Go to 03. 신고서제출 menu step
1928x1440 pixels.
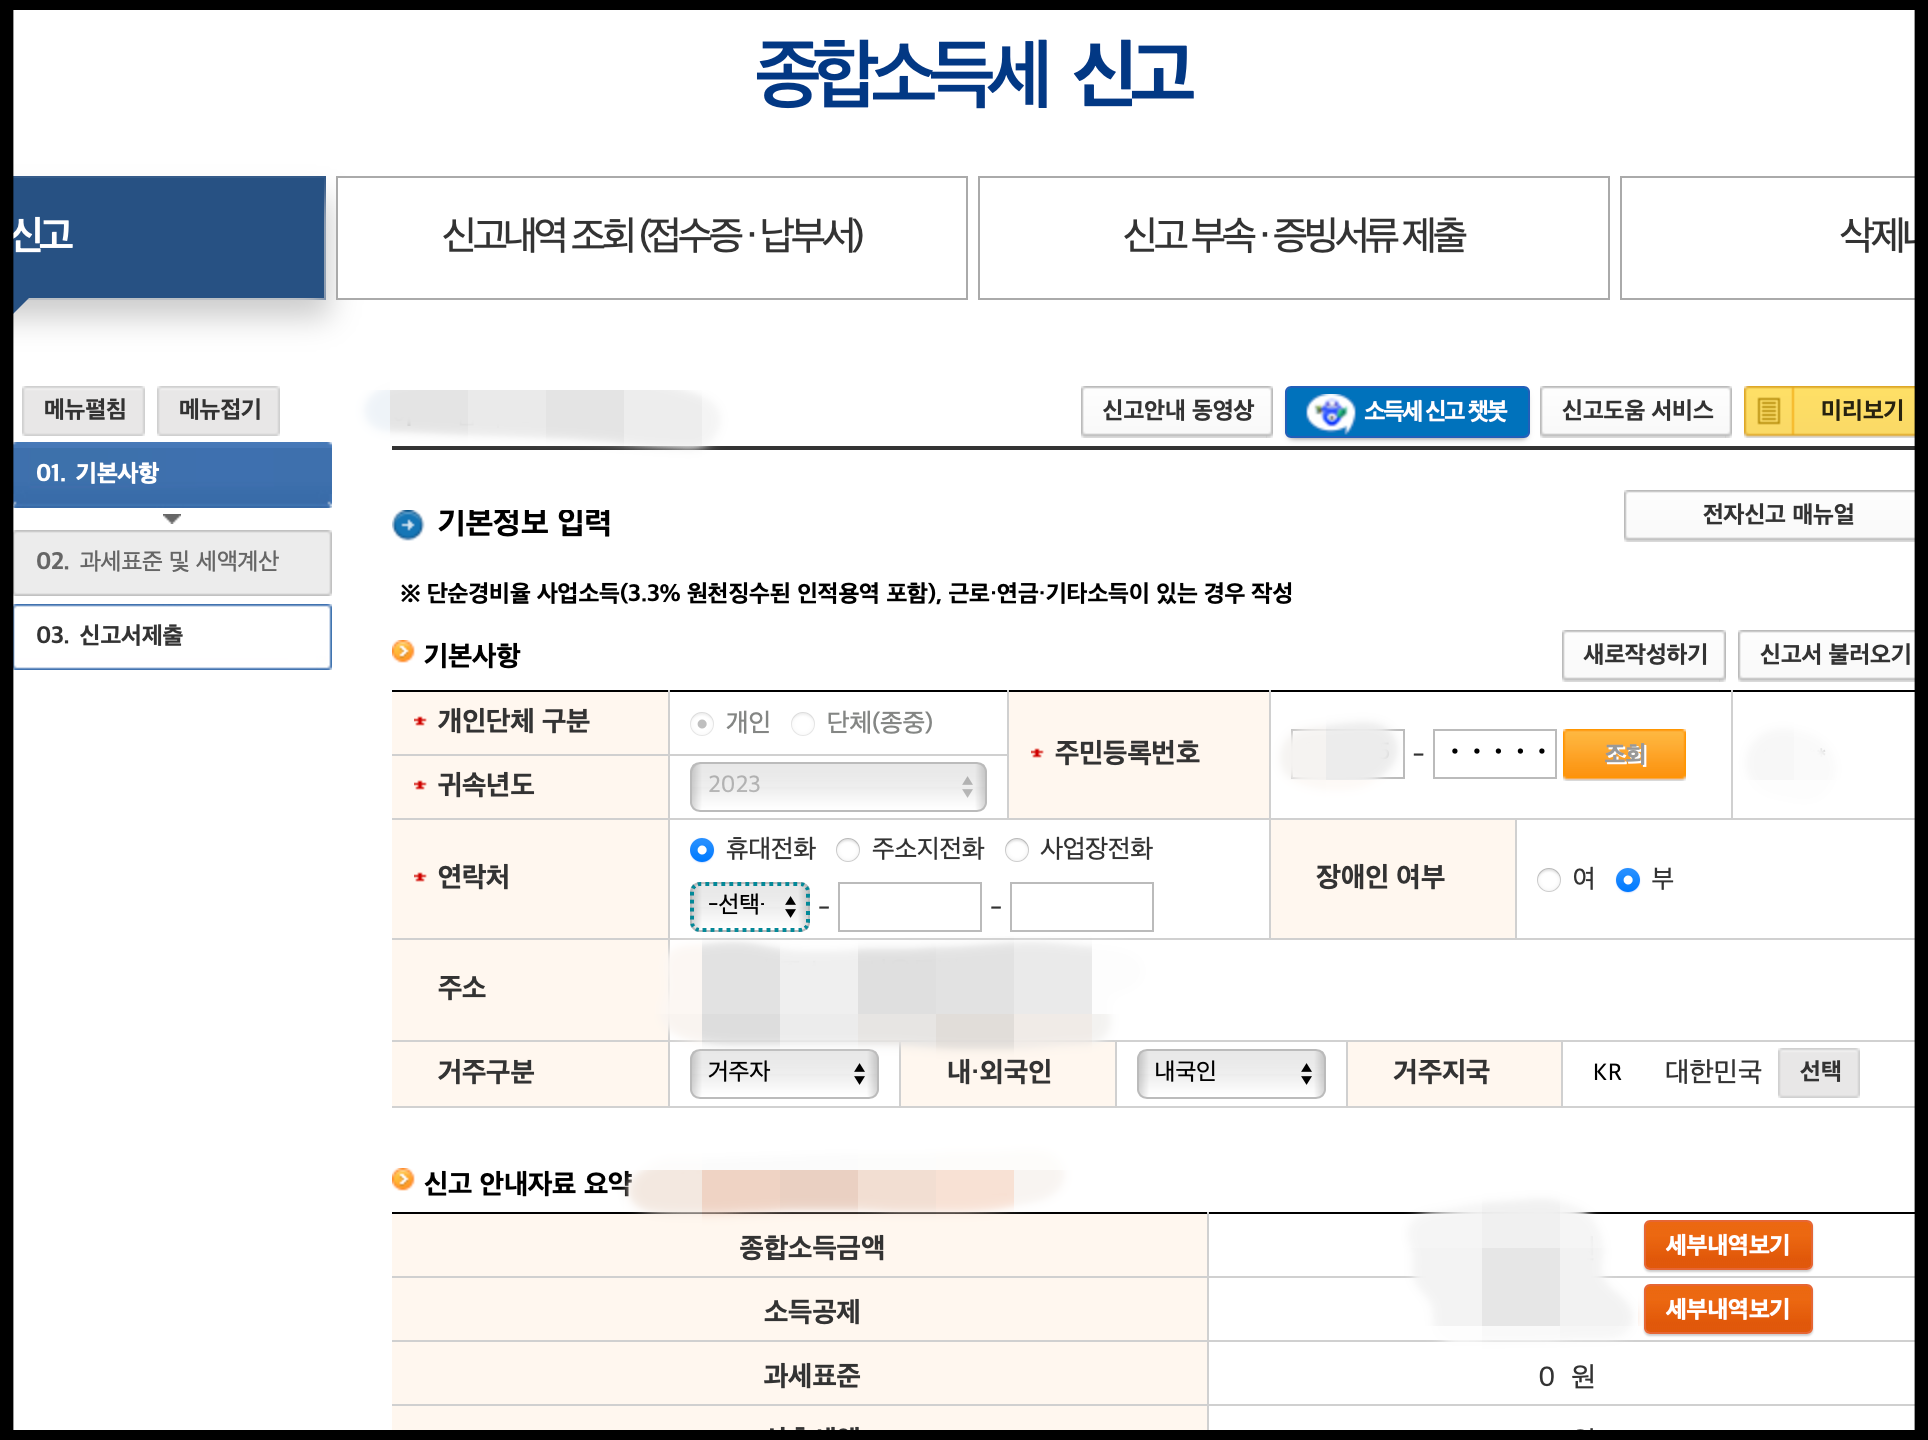pos(172,636)
